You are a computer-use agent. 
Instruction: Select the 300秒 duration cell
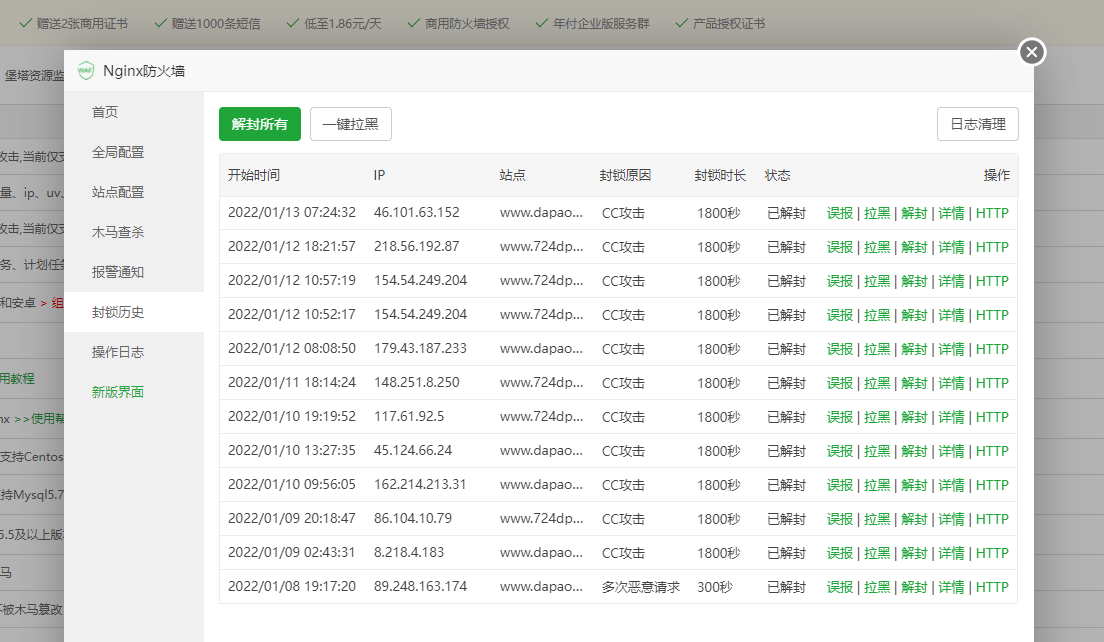point(715,586)
